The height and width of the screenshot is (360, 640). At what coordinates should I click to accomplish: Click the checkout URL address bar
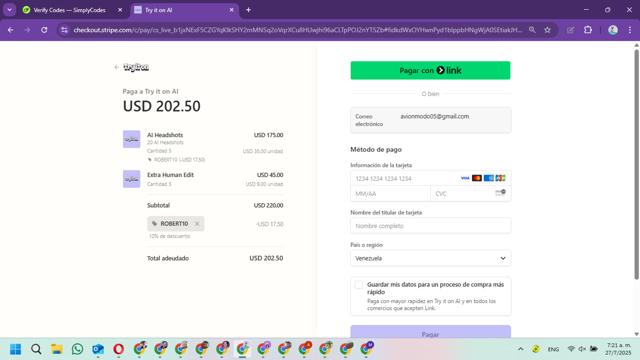297,30
